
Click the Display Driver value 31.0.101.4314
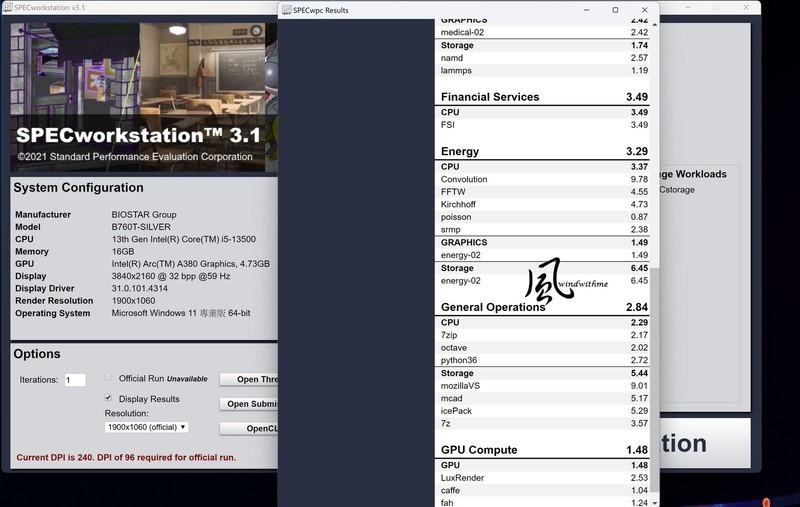coord(139,288)
